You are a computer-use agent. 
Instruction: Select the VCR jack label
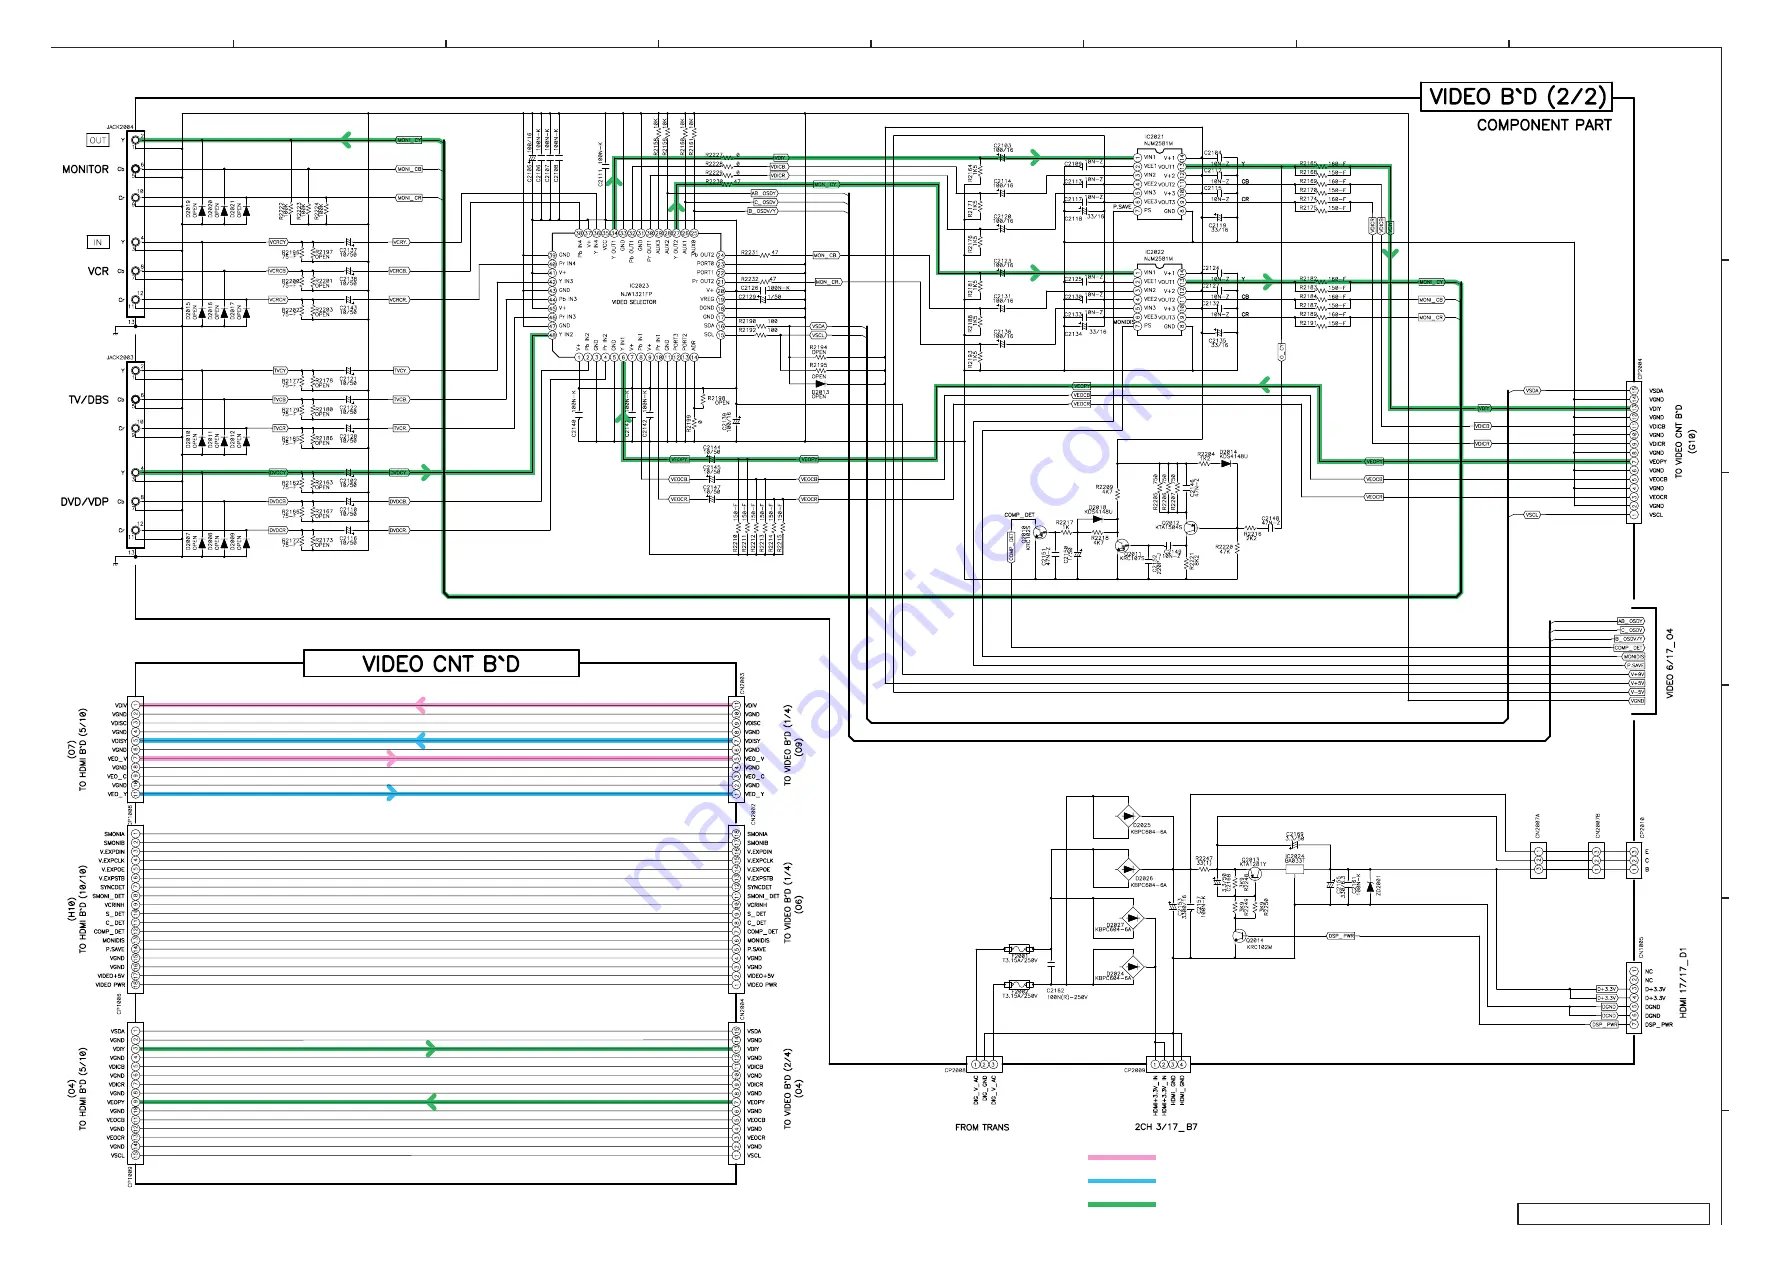pos(98,271)
